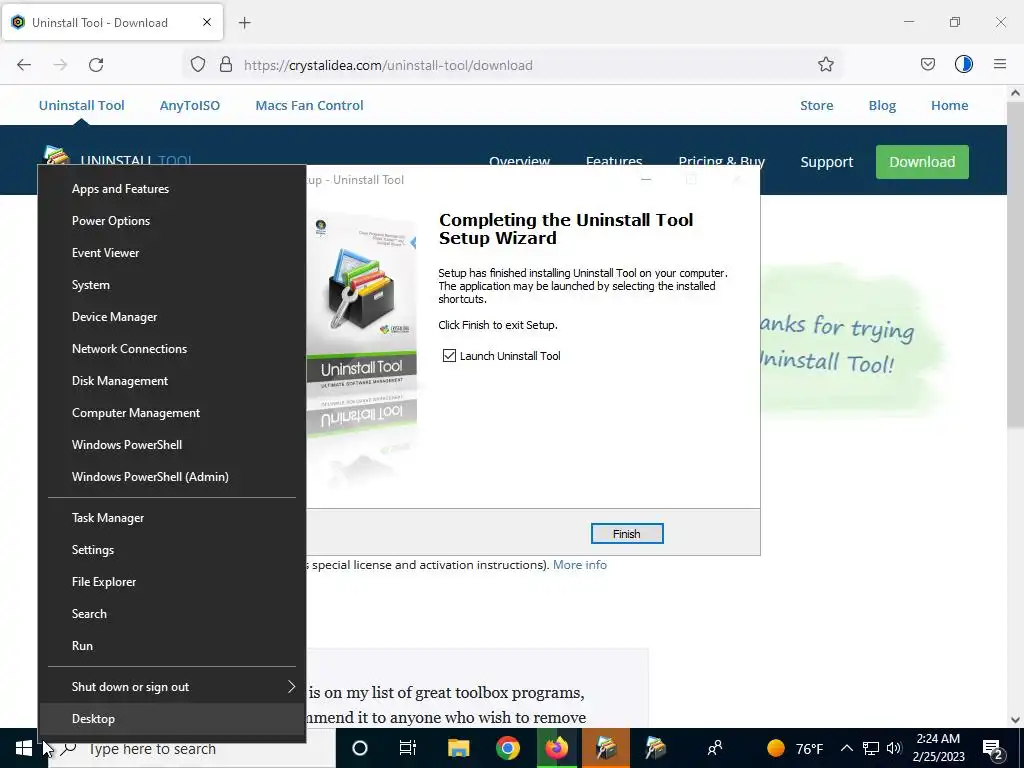Screen dimensions: 1024x768
Task: Open Task View on taskbar
Action: click(x=408, y=748)
